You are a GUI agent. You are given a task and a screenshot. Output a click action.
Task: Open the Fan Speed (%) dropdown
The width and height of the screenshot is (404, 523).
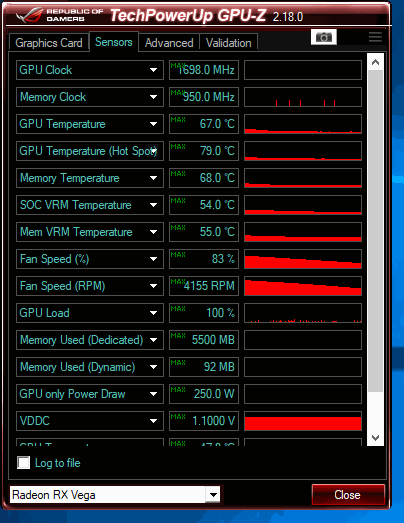click(x=153, y=259)
